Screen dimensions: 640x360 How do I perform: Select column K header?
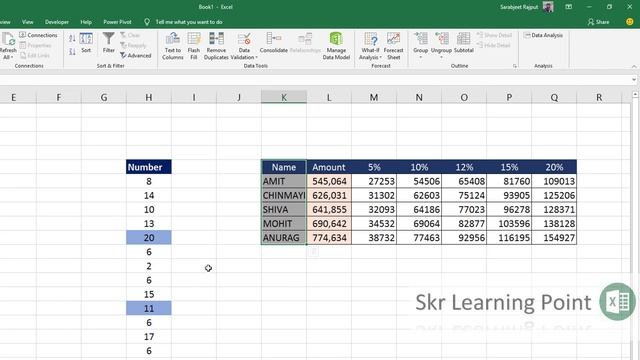click(284, 97)
